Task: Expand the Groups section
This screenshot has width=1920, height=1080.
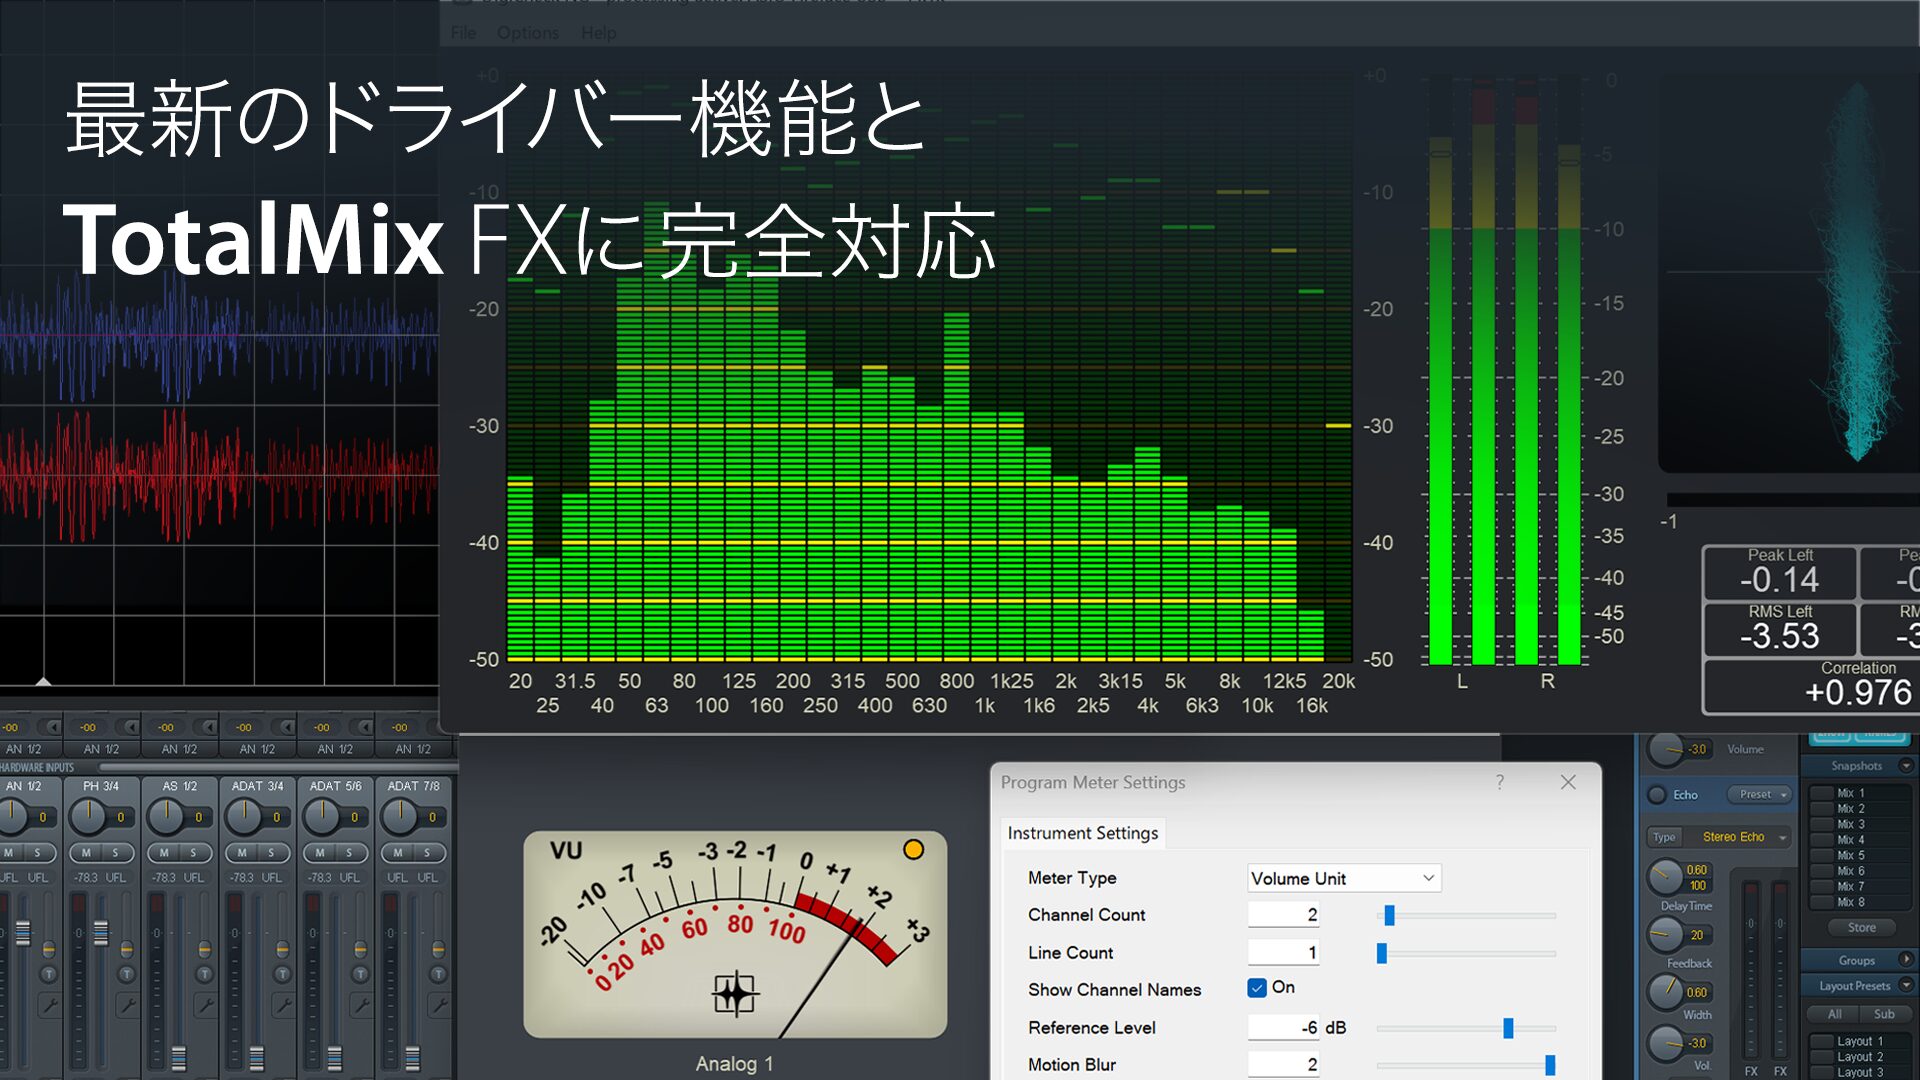Action: [x=1905, y=960]
